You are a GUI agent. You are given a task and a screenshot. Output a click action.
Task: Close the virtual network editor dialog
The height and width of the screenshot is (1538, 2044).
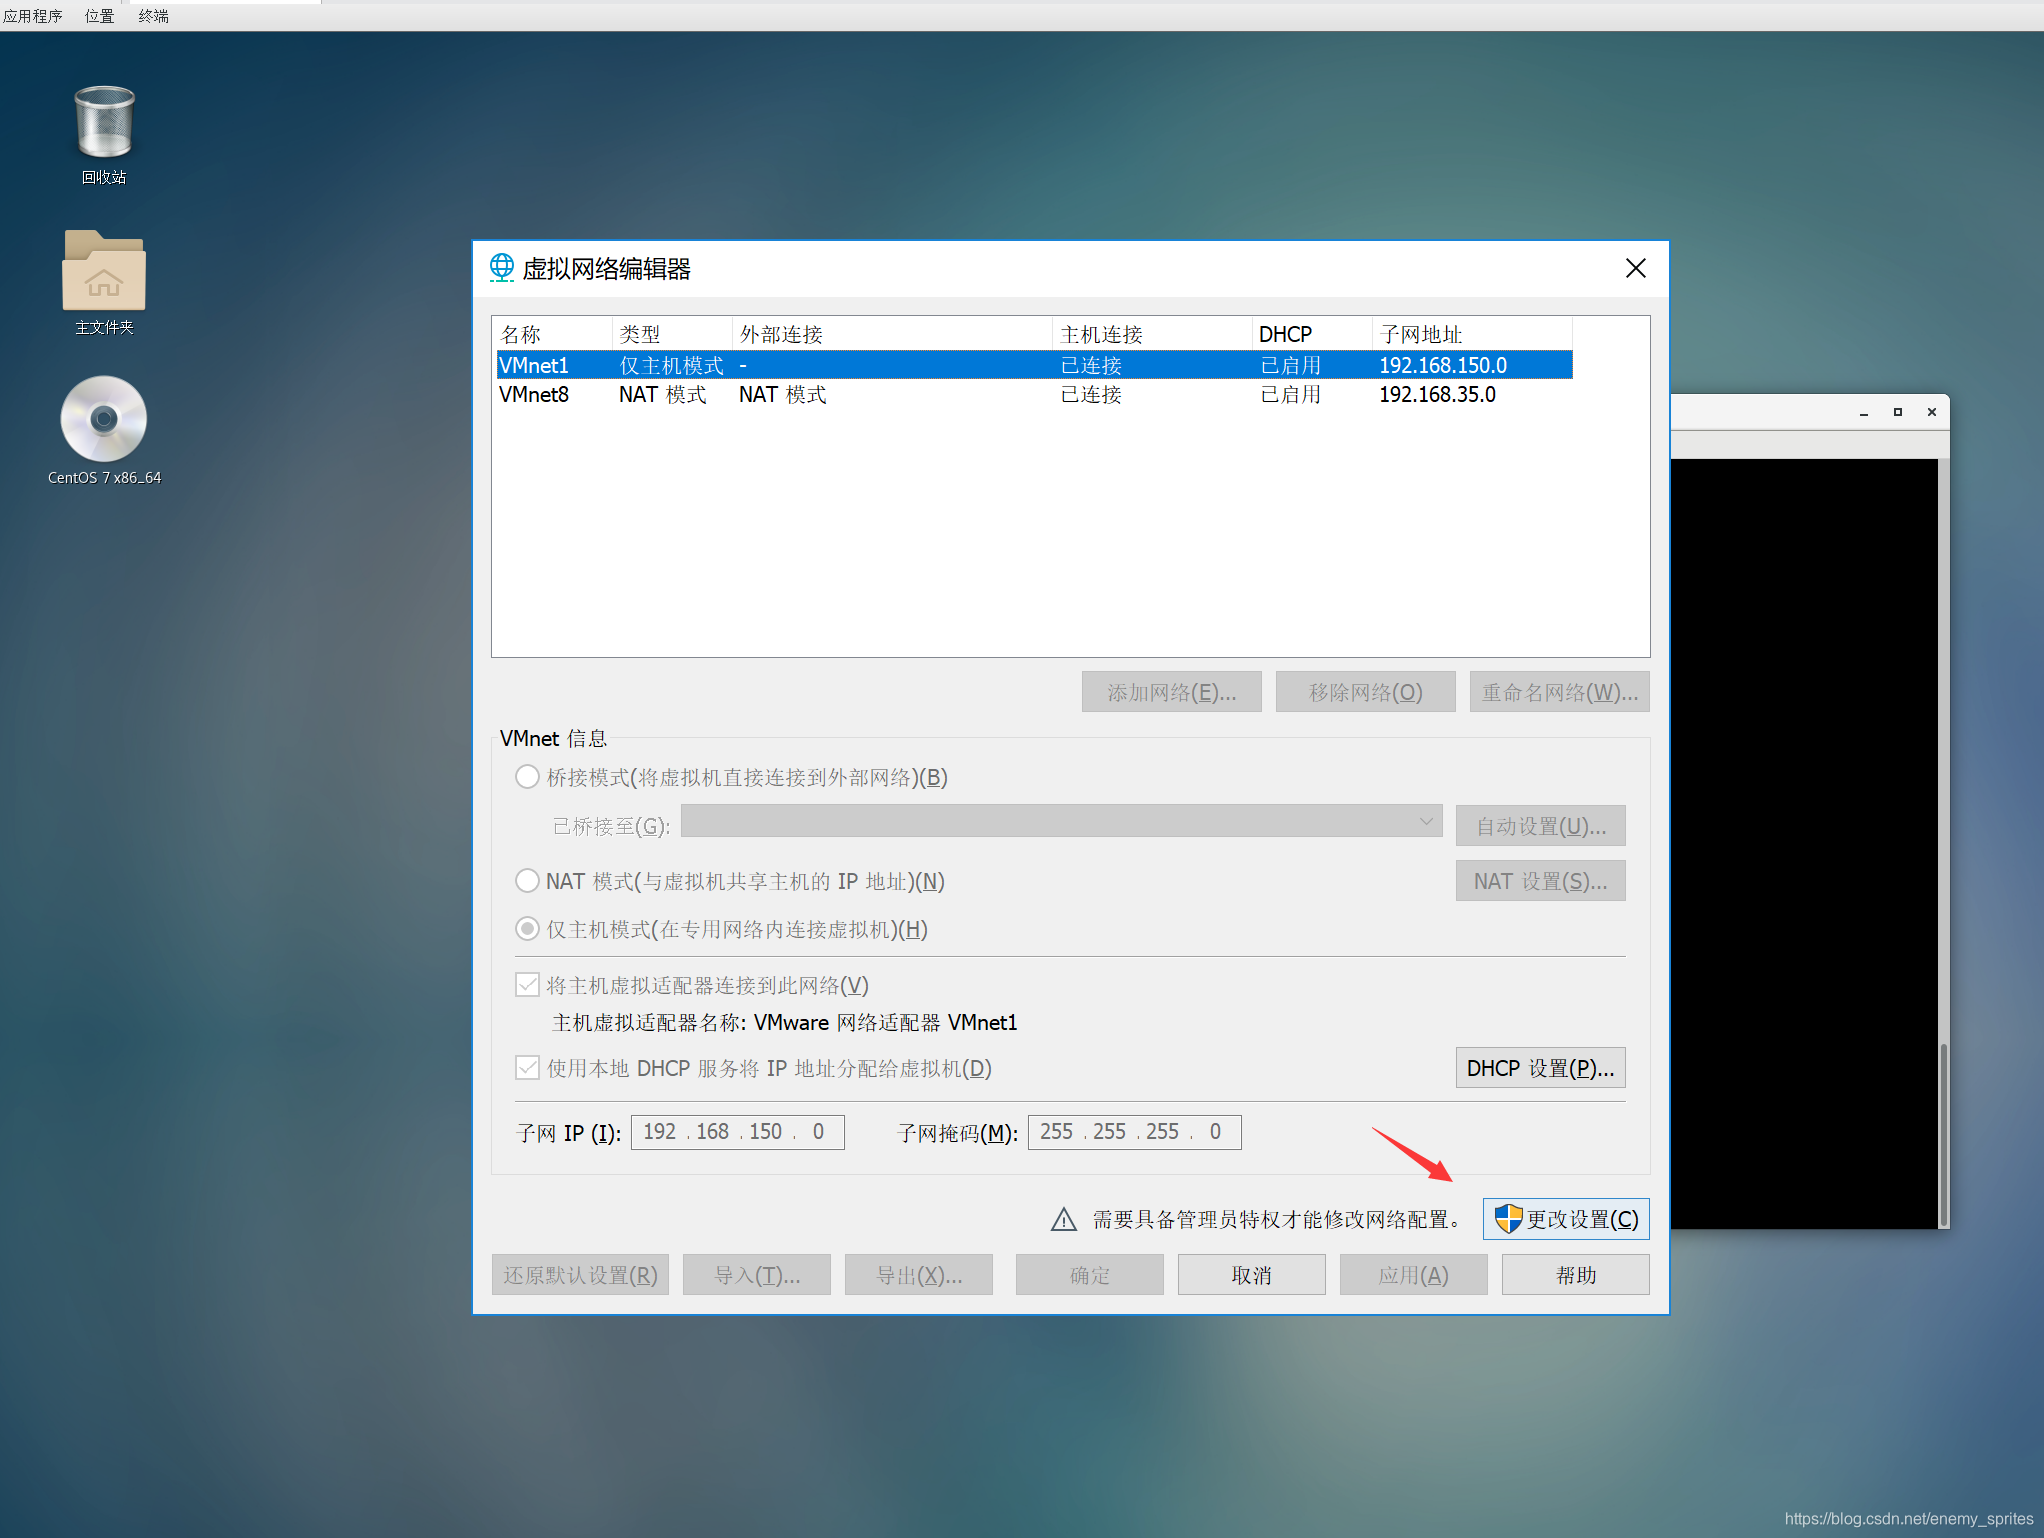[1635, 268]
